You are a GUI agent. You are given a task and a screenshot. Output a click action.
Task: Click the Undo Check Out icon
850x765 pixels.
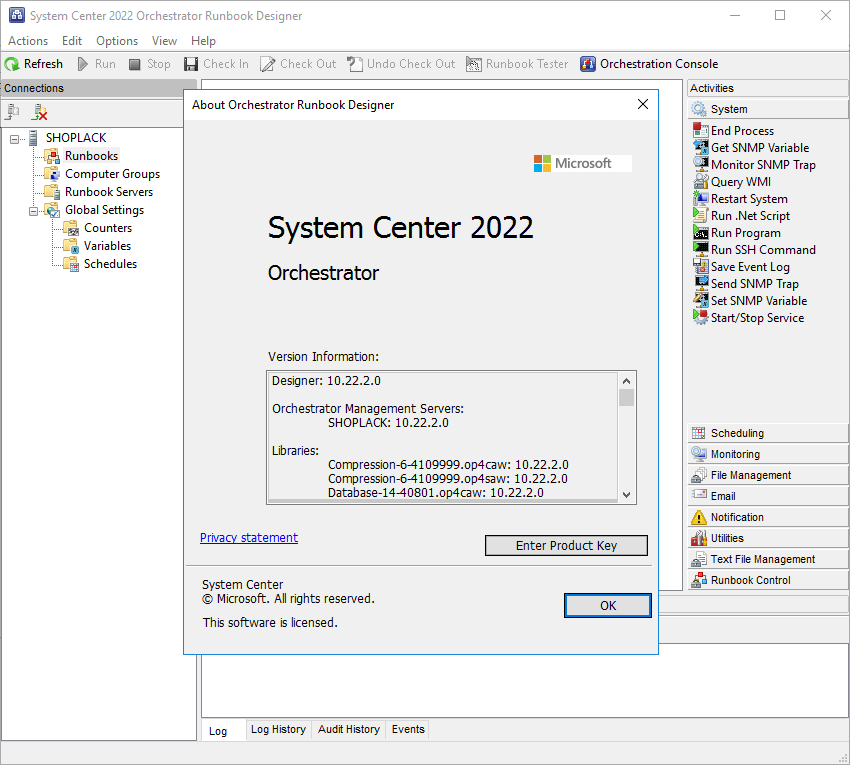(355, 64)
